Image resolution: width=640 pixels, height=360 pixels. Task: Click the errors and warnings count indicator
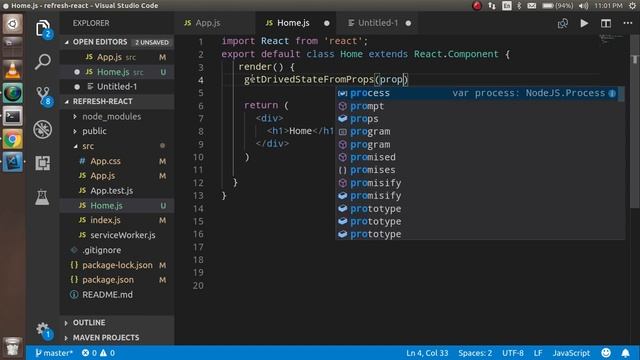click(98, 353)
